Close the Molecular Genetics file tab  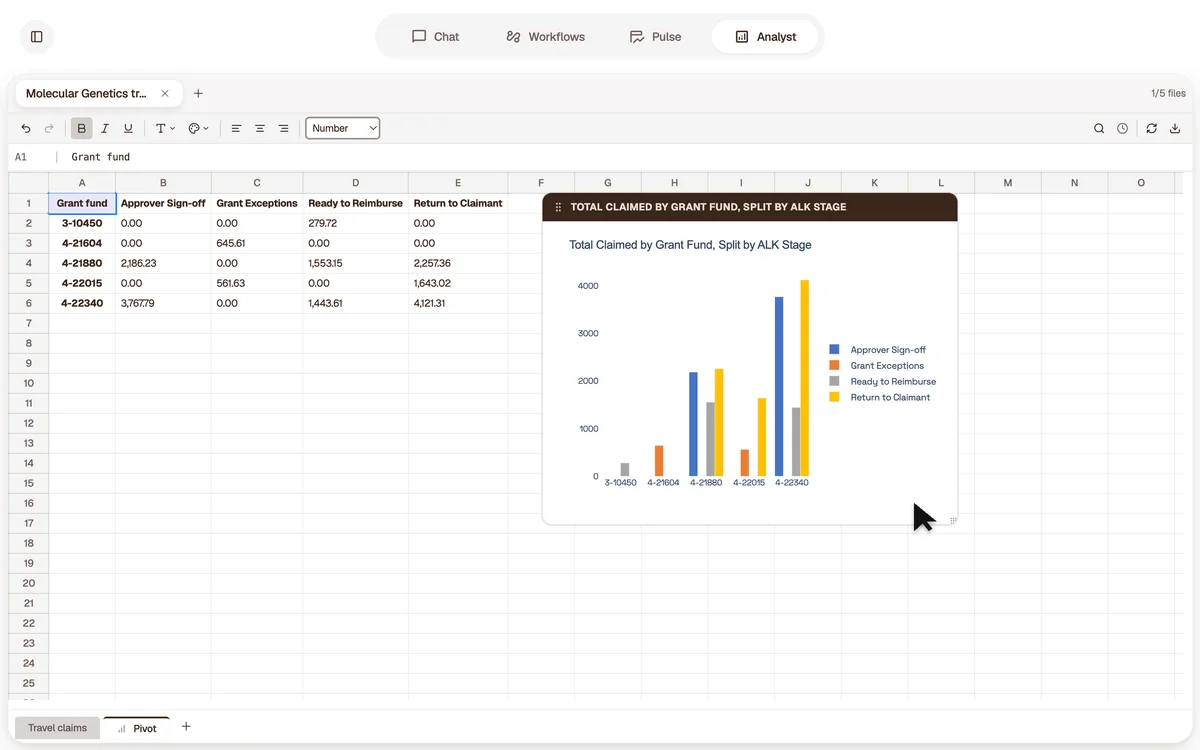point(165,93)
